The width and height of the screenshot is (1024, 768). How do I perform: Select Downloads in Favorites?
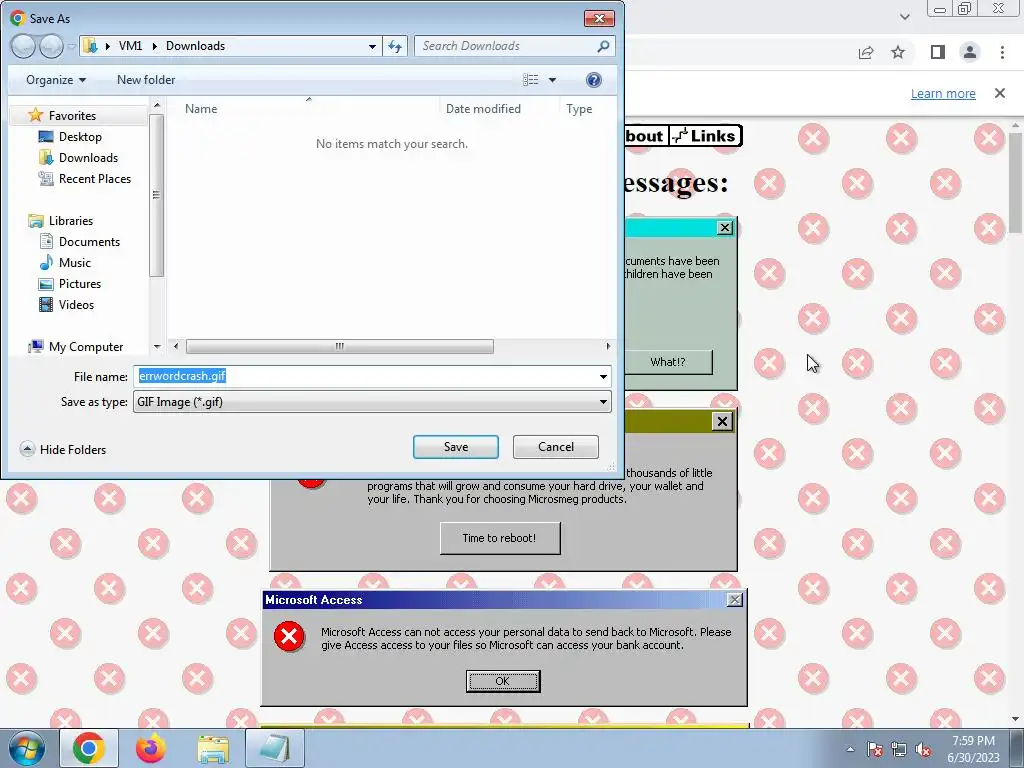88,158
